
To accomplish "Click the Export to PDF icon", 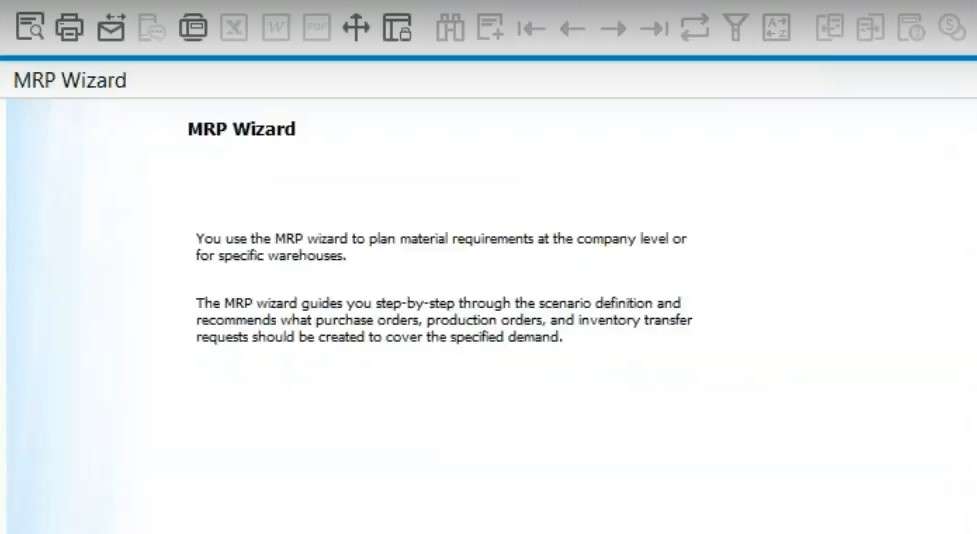I will click(317, 27).
